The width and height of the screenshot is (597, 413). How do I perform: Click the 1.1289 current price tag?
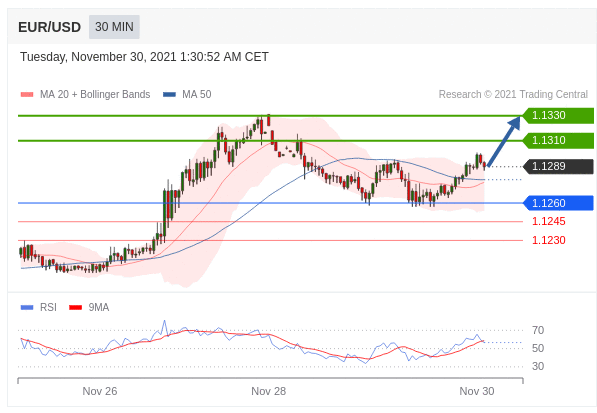pyautogui.click(x=558, y=166)
